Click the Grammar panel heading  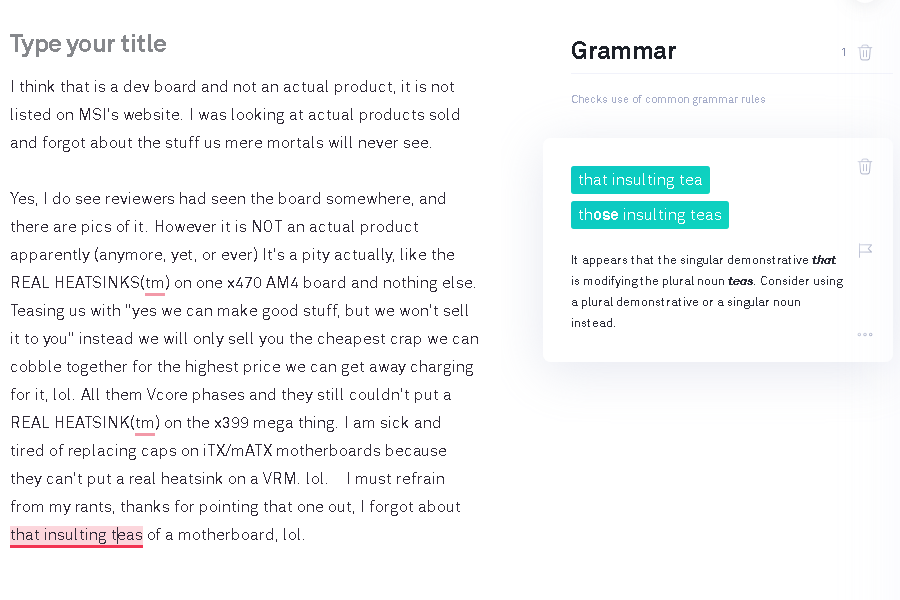(623, 51)
